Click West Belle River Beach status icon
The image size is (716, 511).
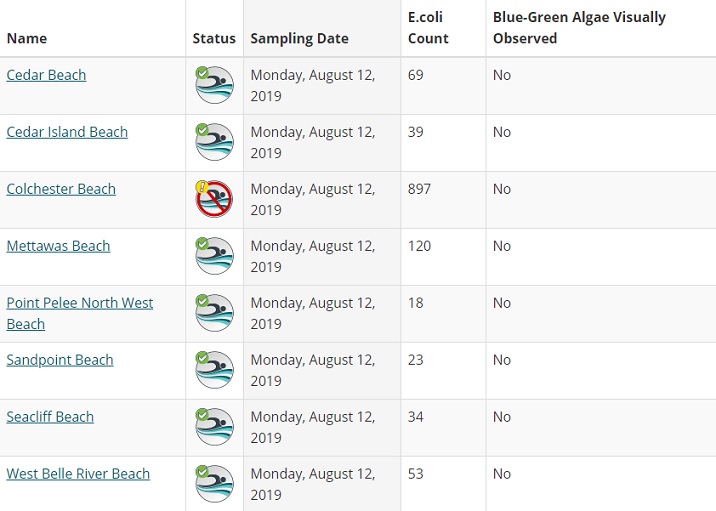click(214, 484)
